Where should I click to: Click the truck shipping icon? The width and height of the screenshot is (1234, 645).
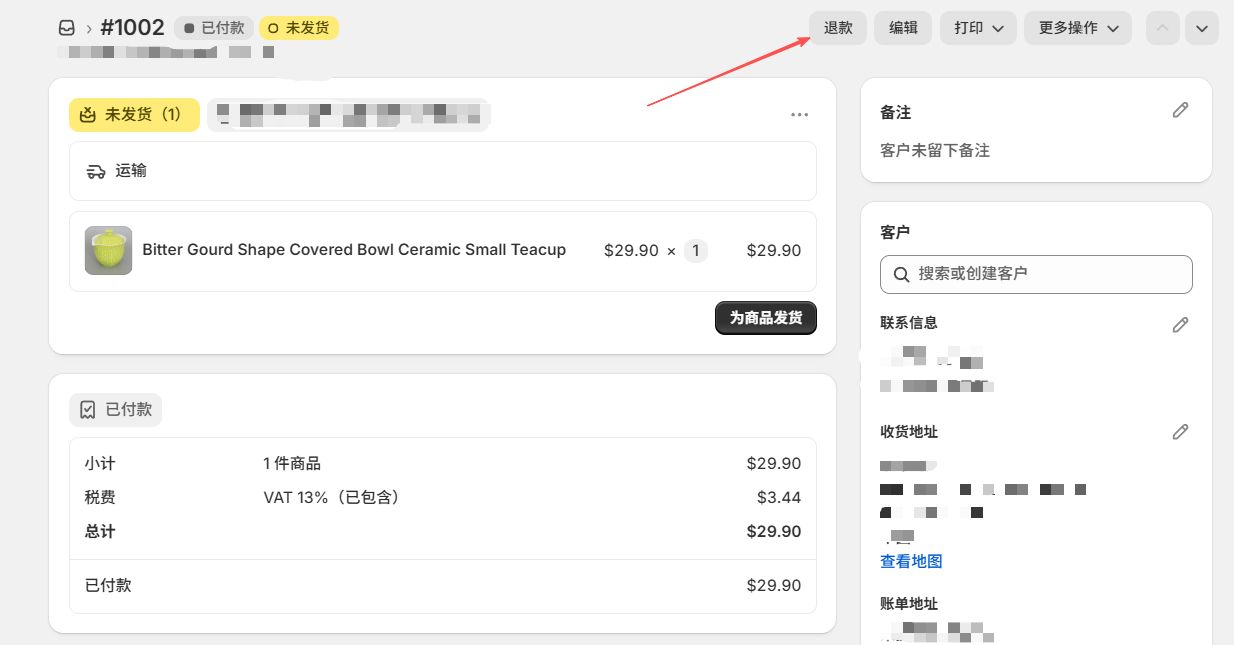pyautogui.click(x=96, y=171)
